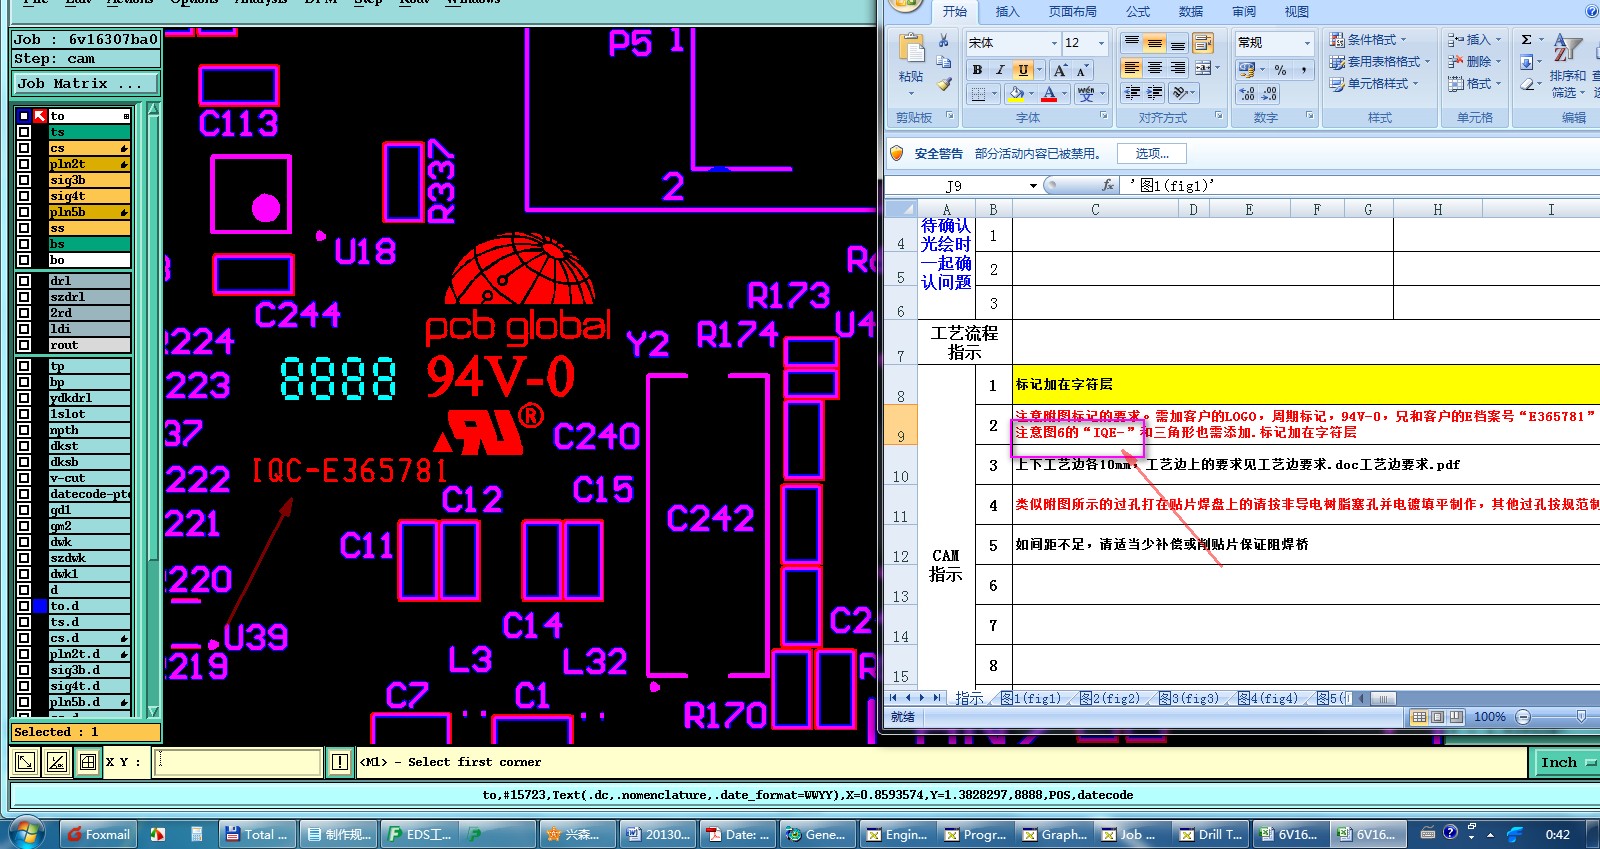Screen dimensions: 1600x849
Task: Toggle the Wrap Text icon
Action: (1203, 42)
